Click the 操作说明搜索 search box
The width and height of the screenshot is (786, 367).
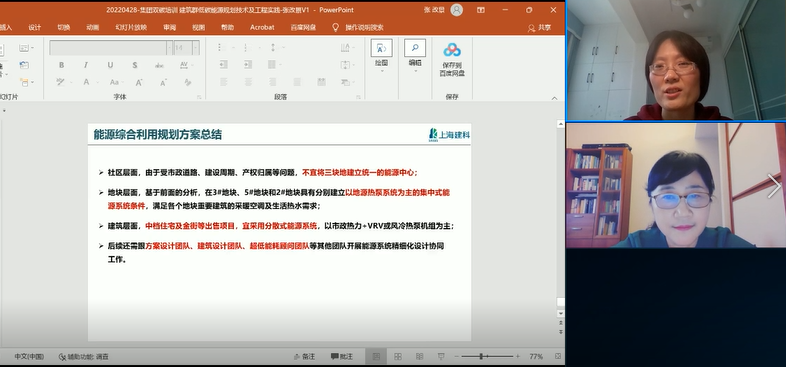364,28
